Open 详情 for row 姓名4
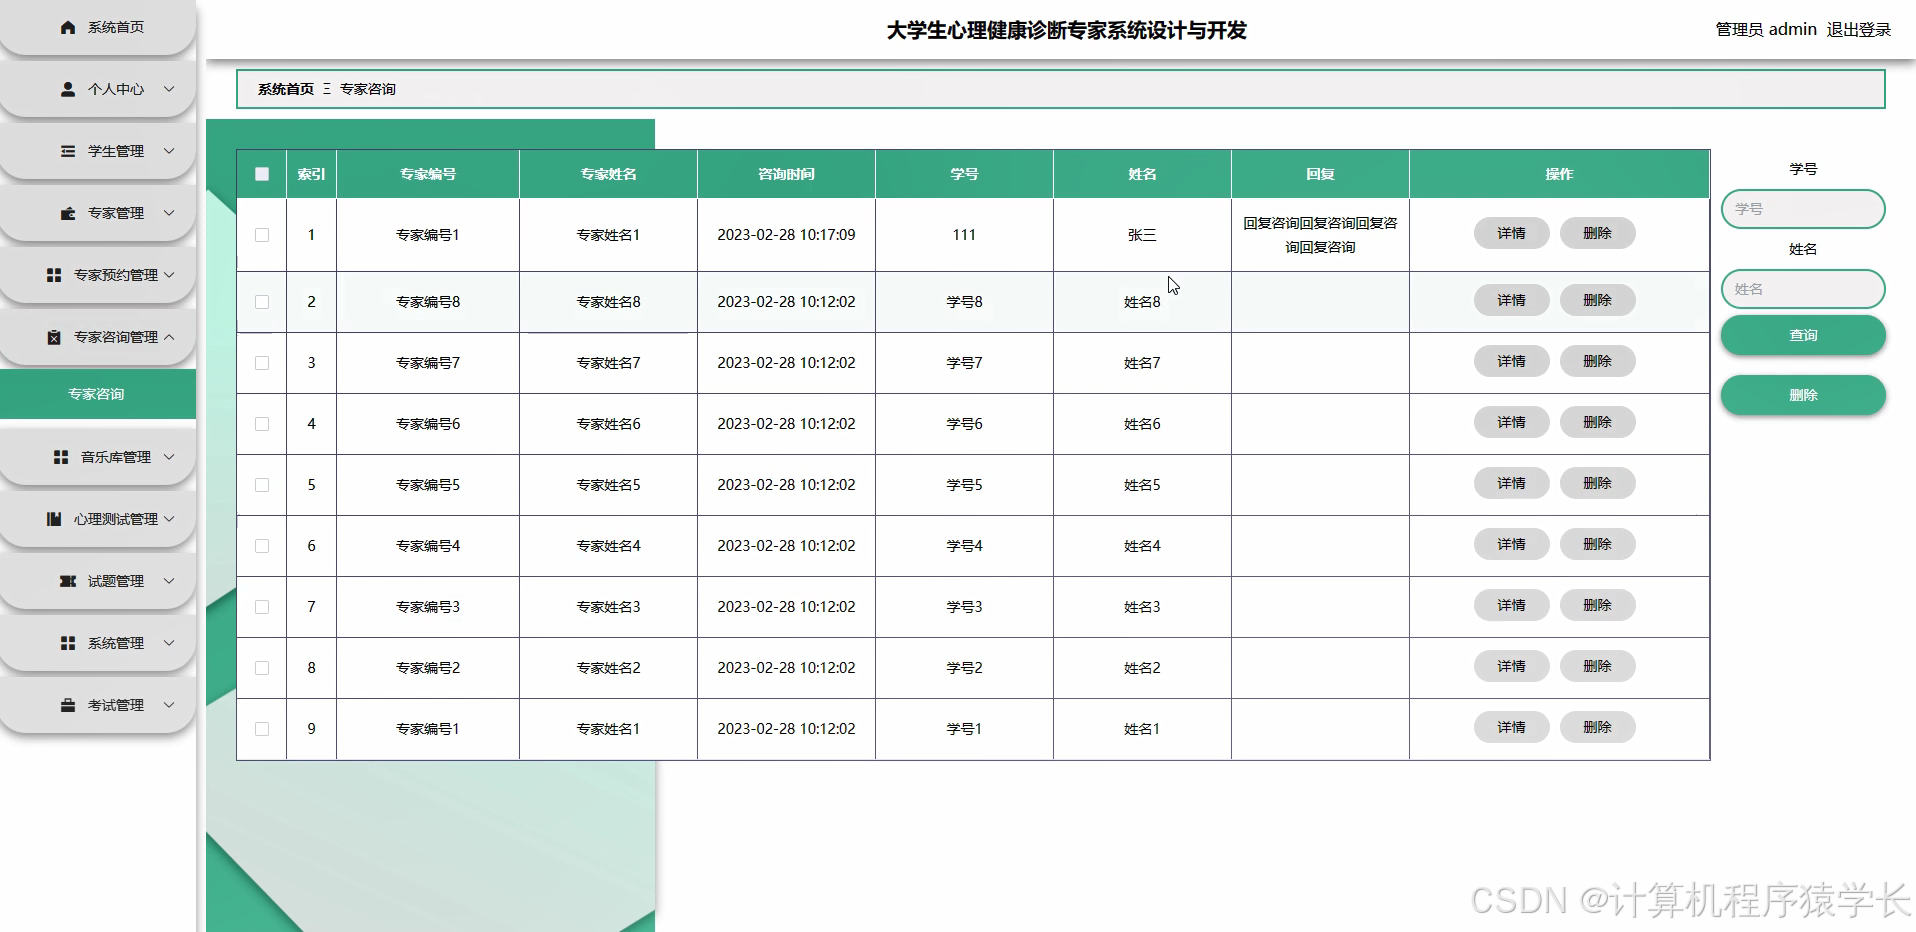Viewport: 1916px width, 932px height. (x=1511, y=544)
